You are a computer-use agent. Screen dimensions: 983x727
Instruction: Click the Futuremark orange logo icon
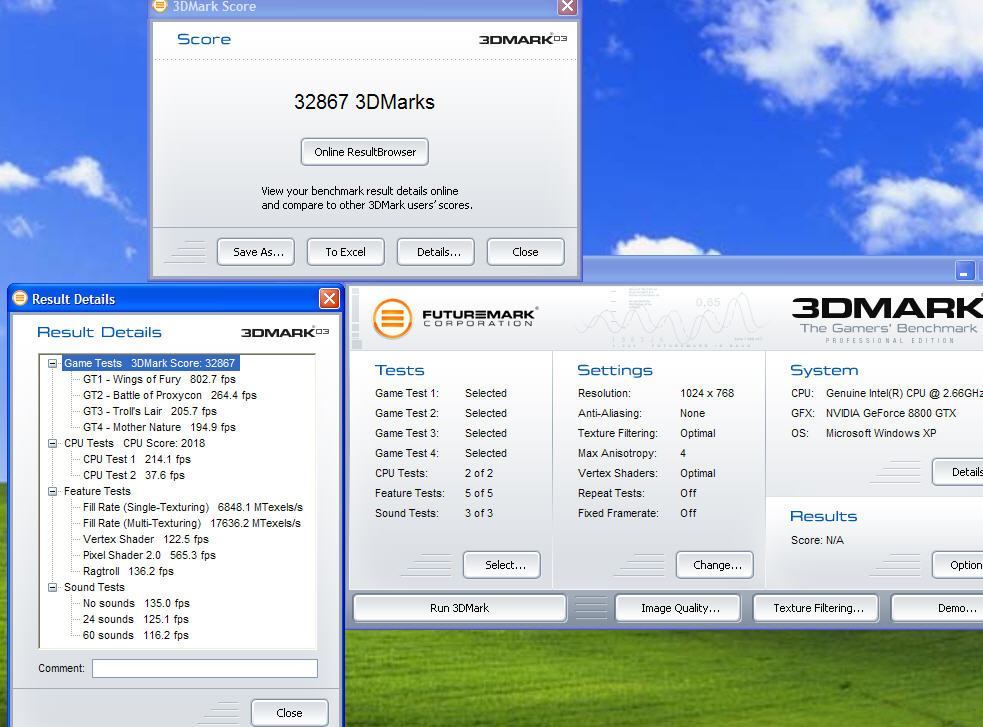click(392, 318)
